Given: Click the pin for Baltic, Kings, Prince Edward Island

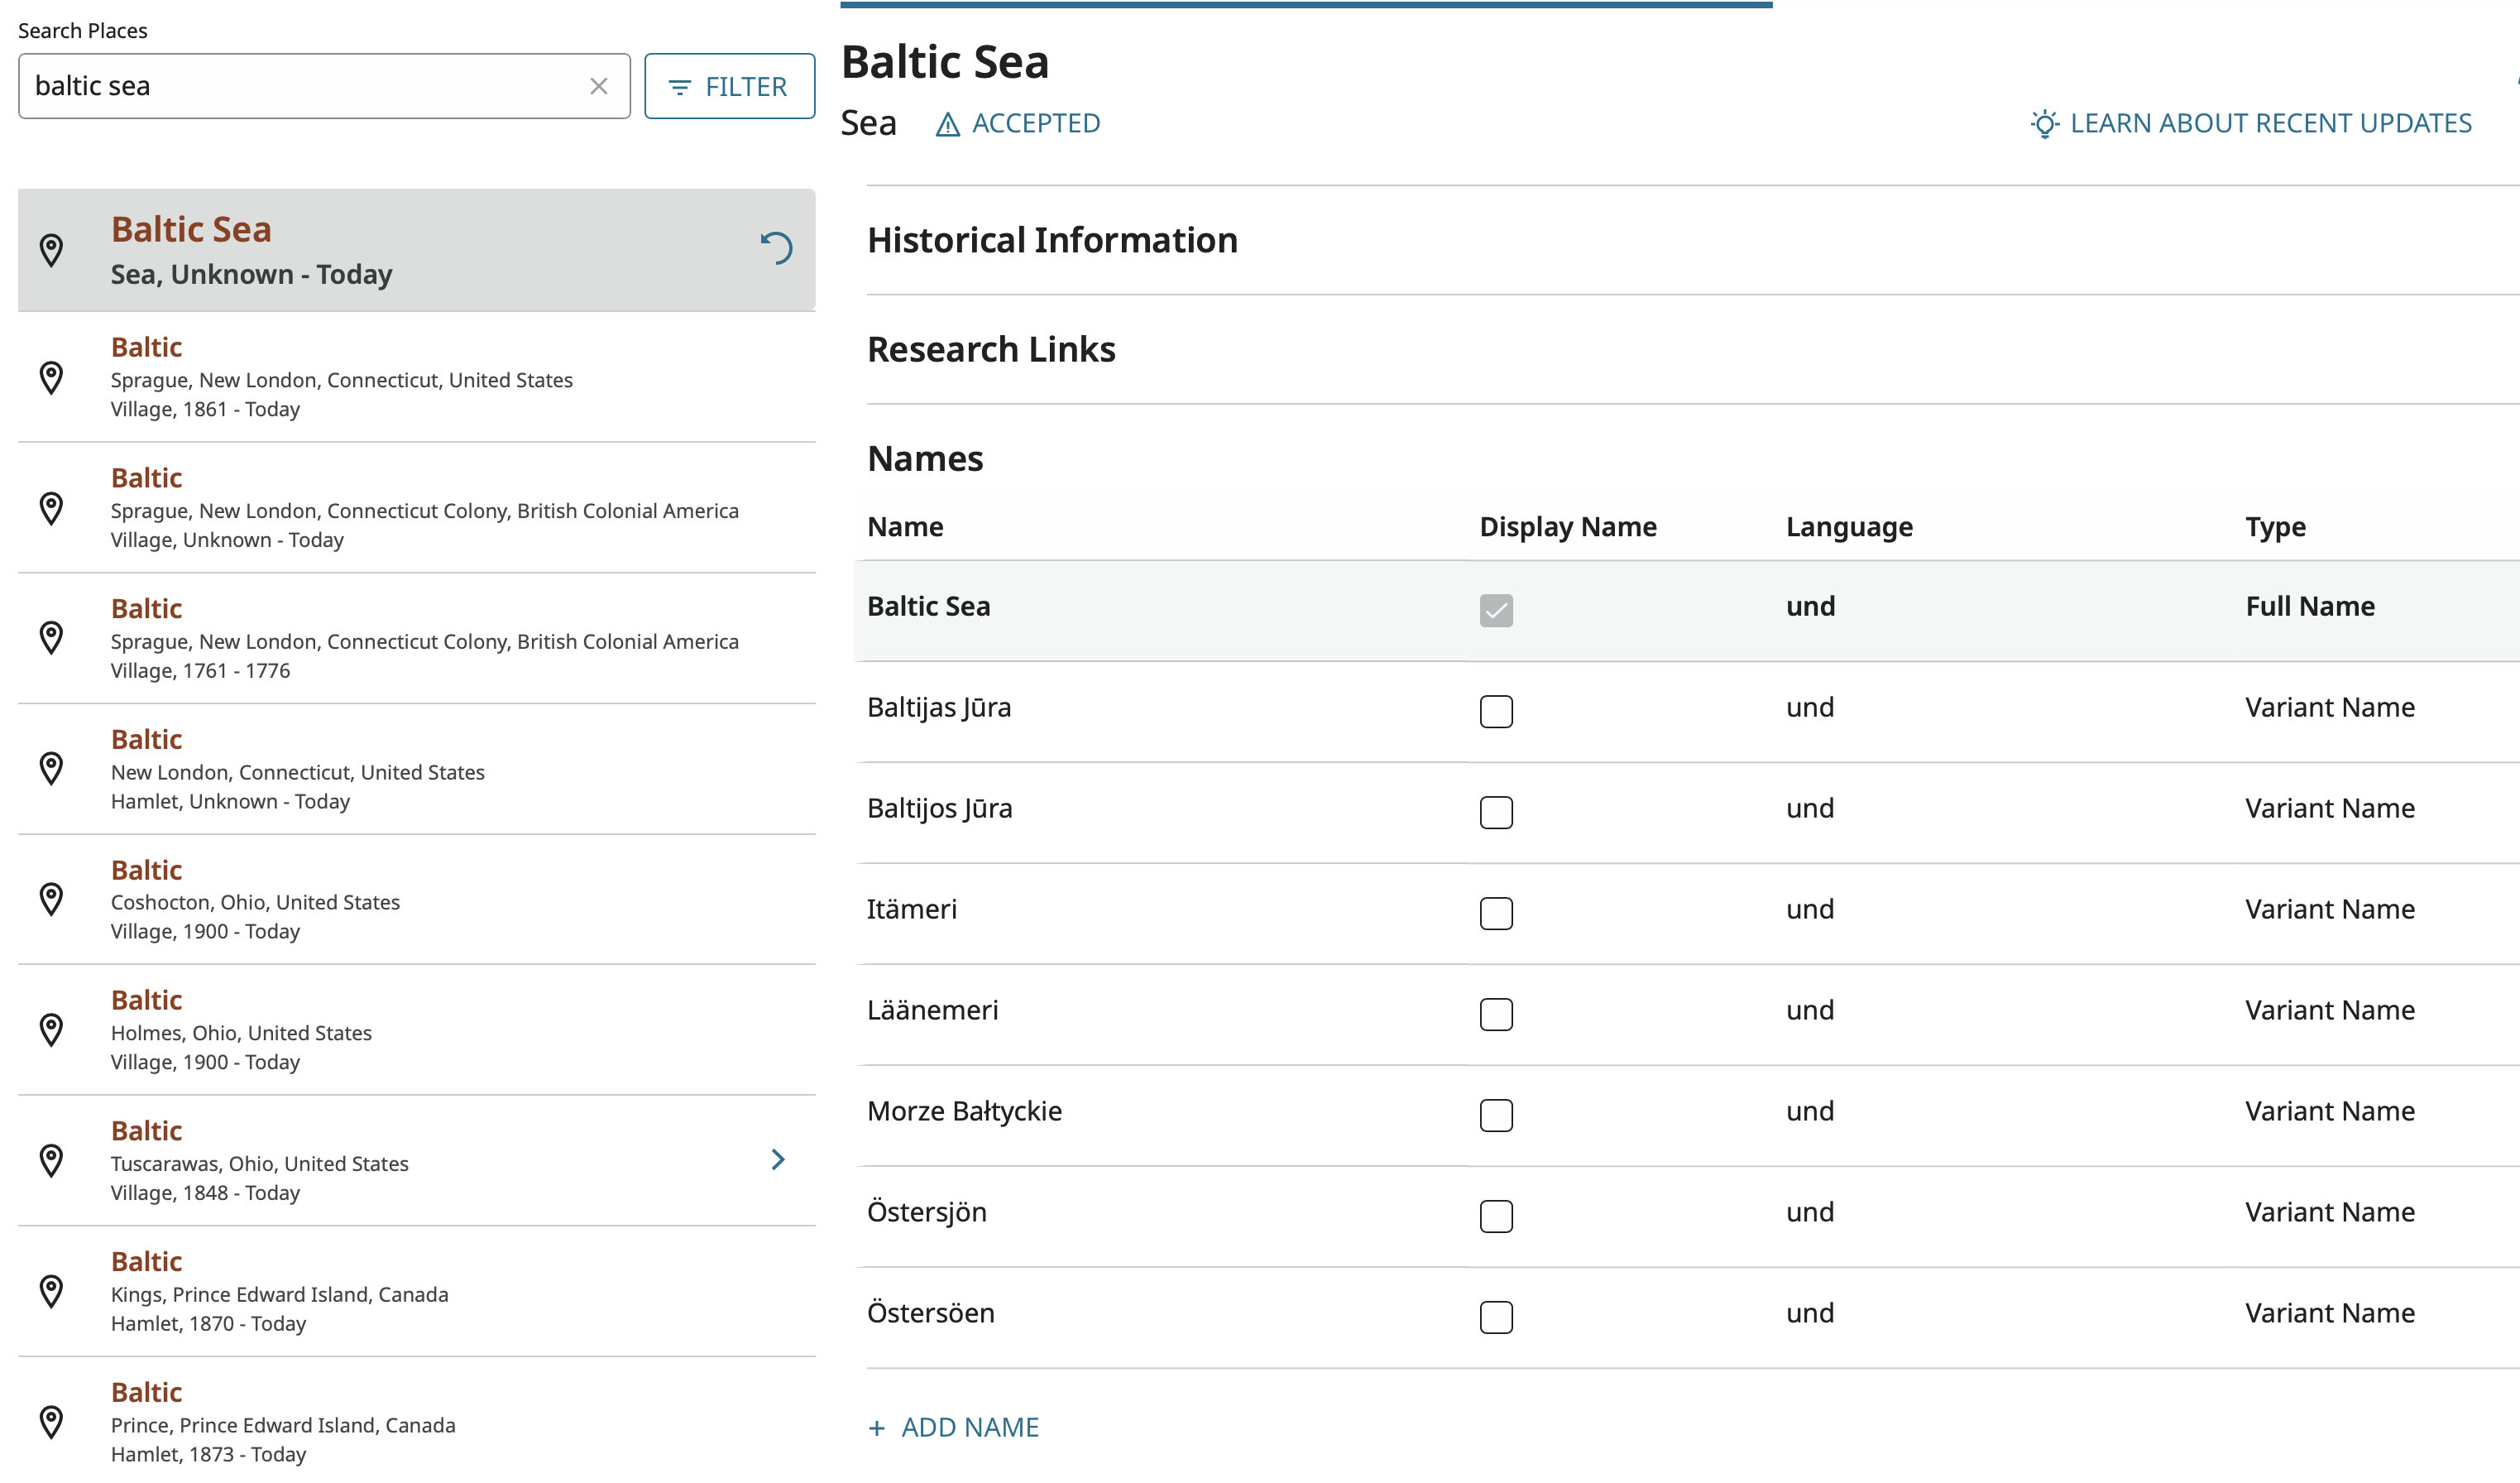Looking at the screenshot, I should pyautogui.click(x=51, y=1291).
